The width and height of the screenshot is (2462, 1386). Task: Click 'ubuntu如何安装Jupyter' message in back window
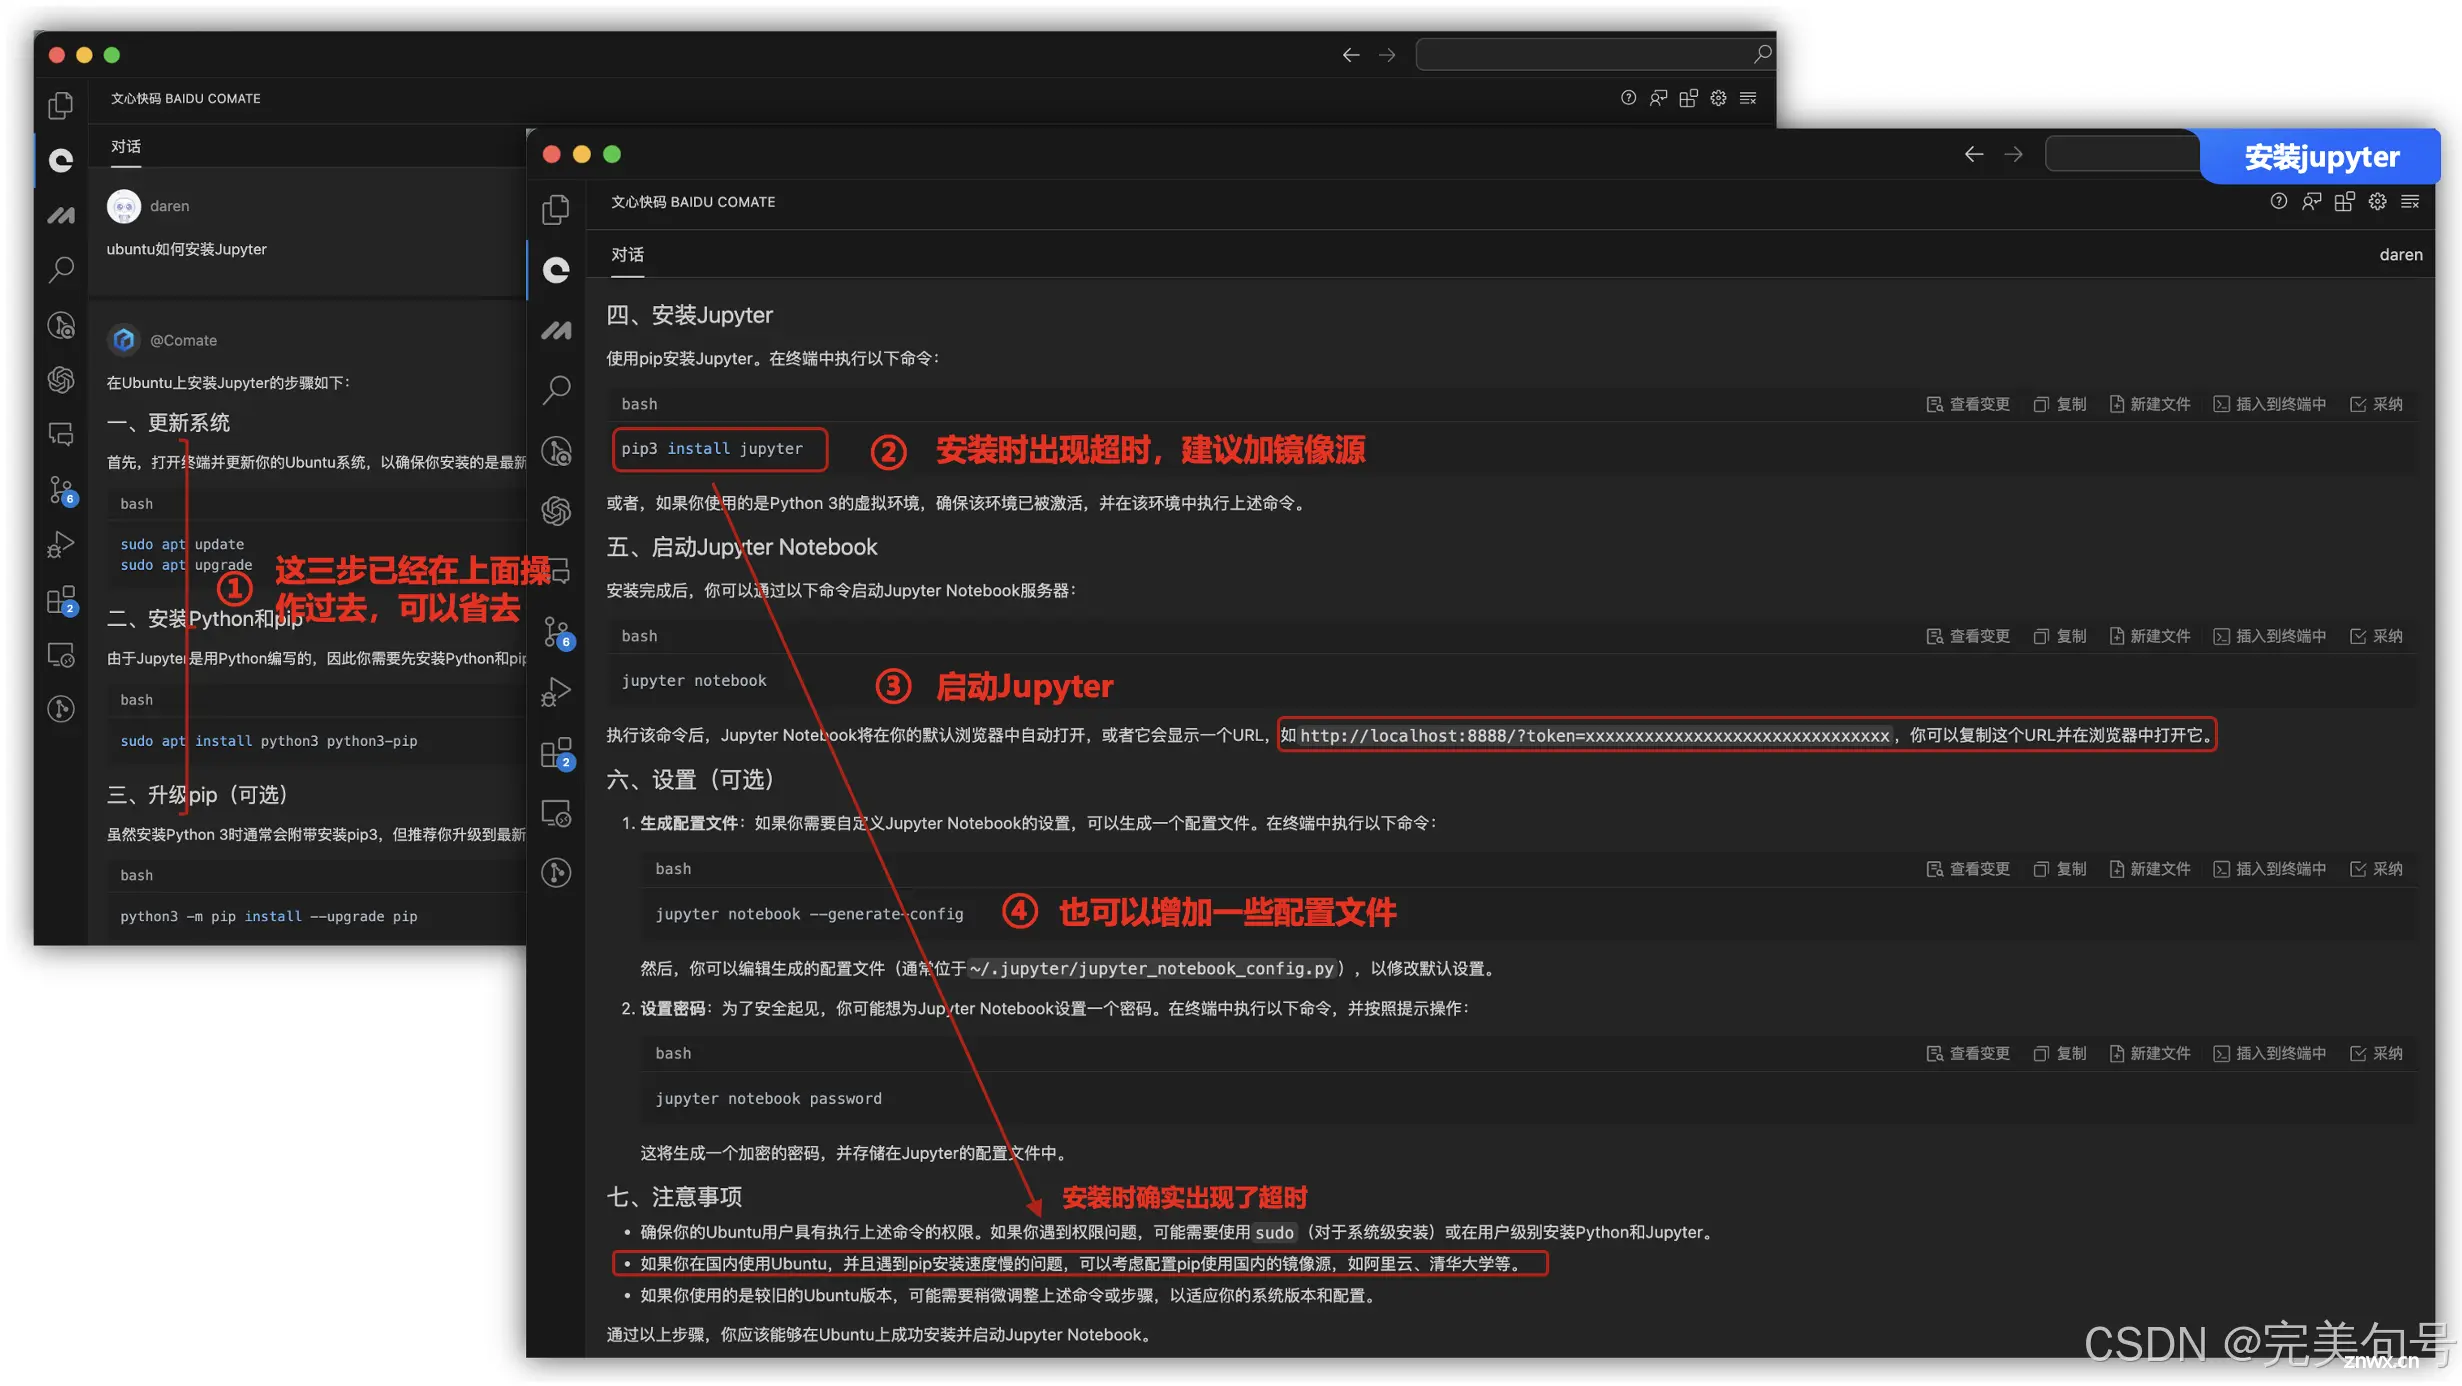tap(187, 249)
